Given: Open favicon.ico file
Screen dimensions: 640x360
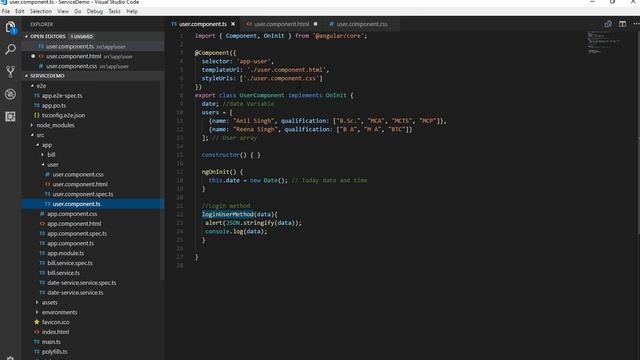Looking at the screenshot, I should point(55,322).
